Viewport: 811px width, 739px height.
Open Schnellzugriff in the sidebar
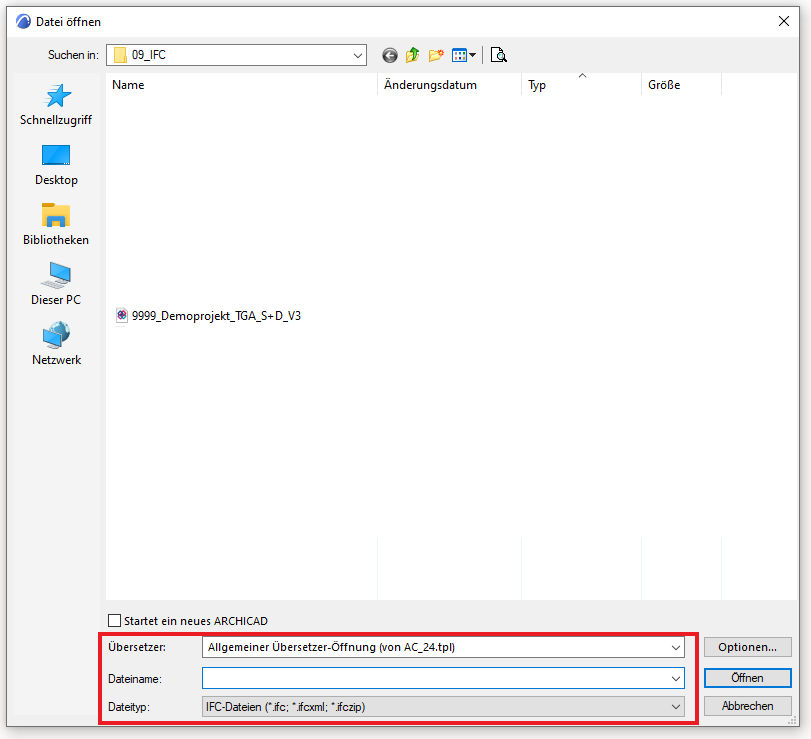pos(56,105)
